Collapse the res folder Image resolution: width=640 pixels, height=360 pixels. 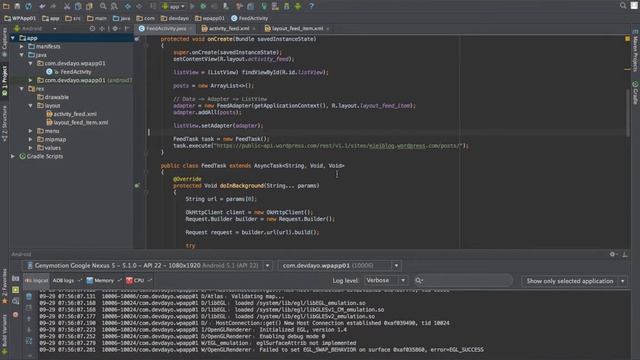22,89
